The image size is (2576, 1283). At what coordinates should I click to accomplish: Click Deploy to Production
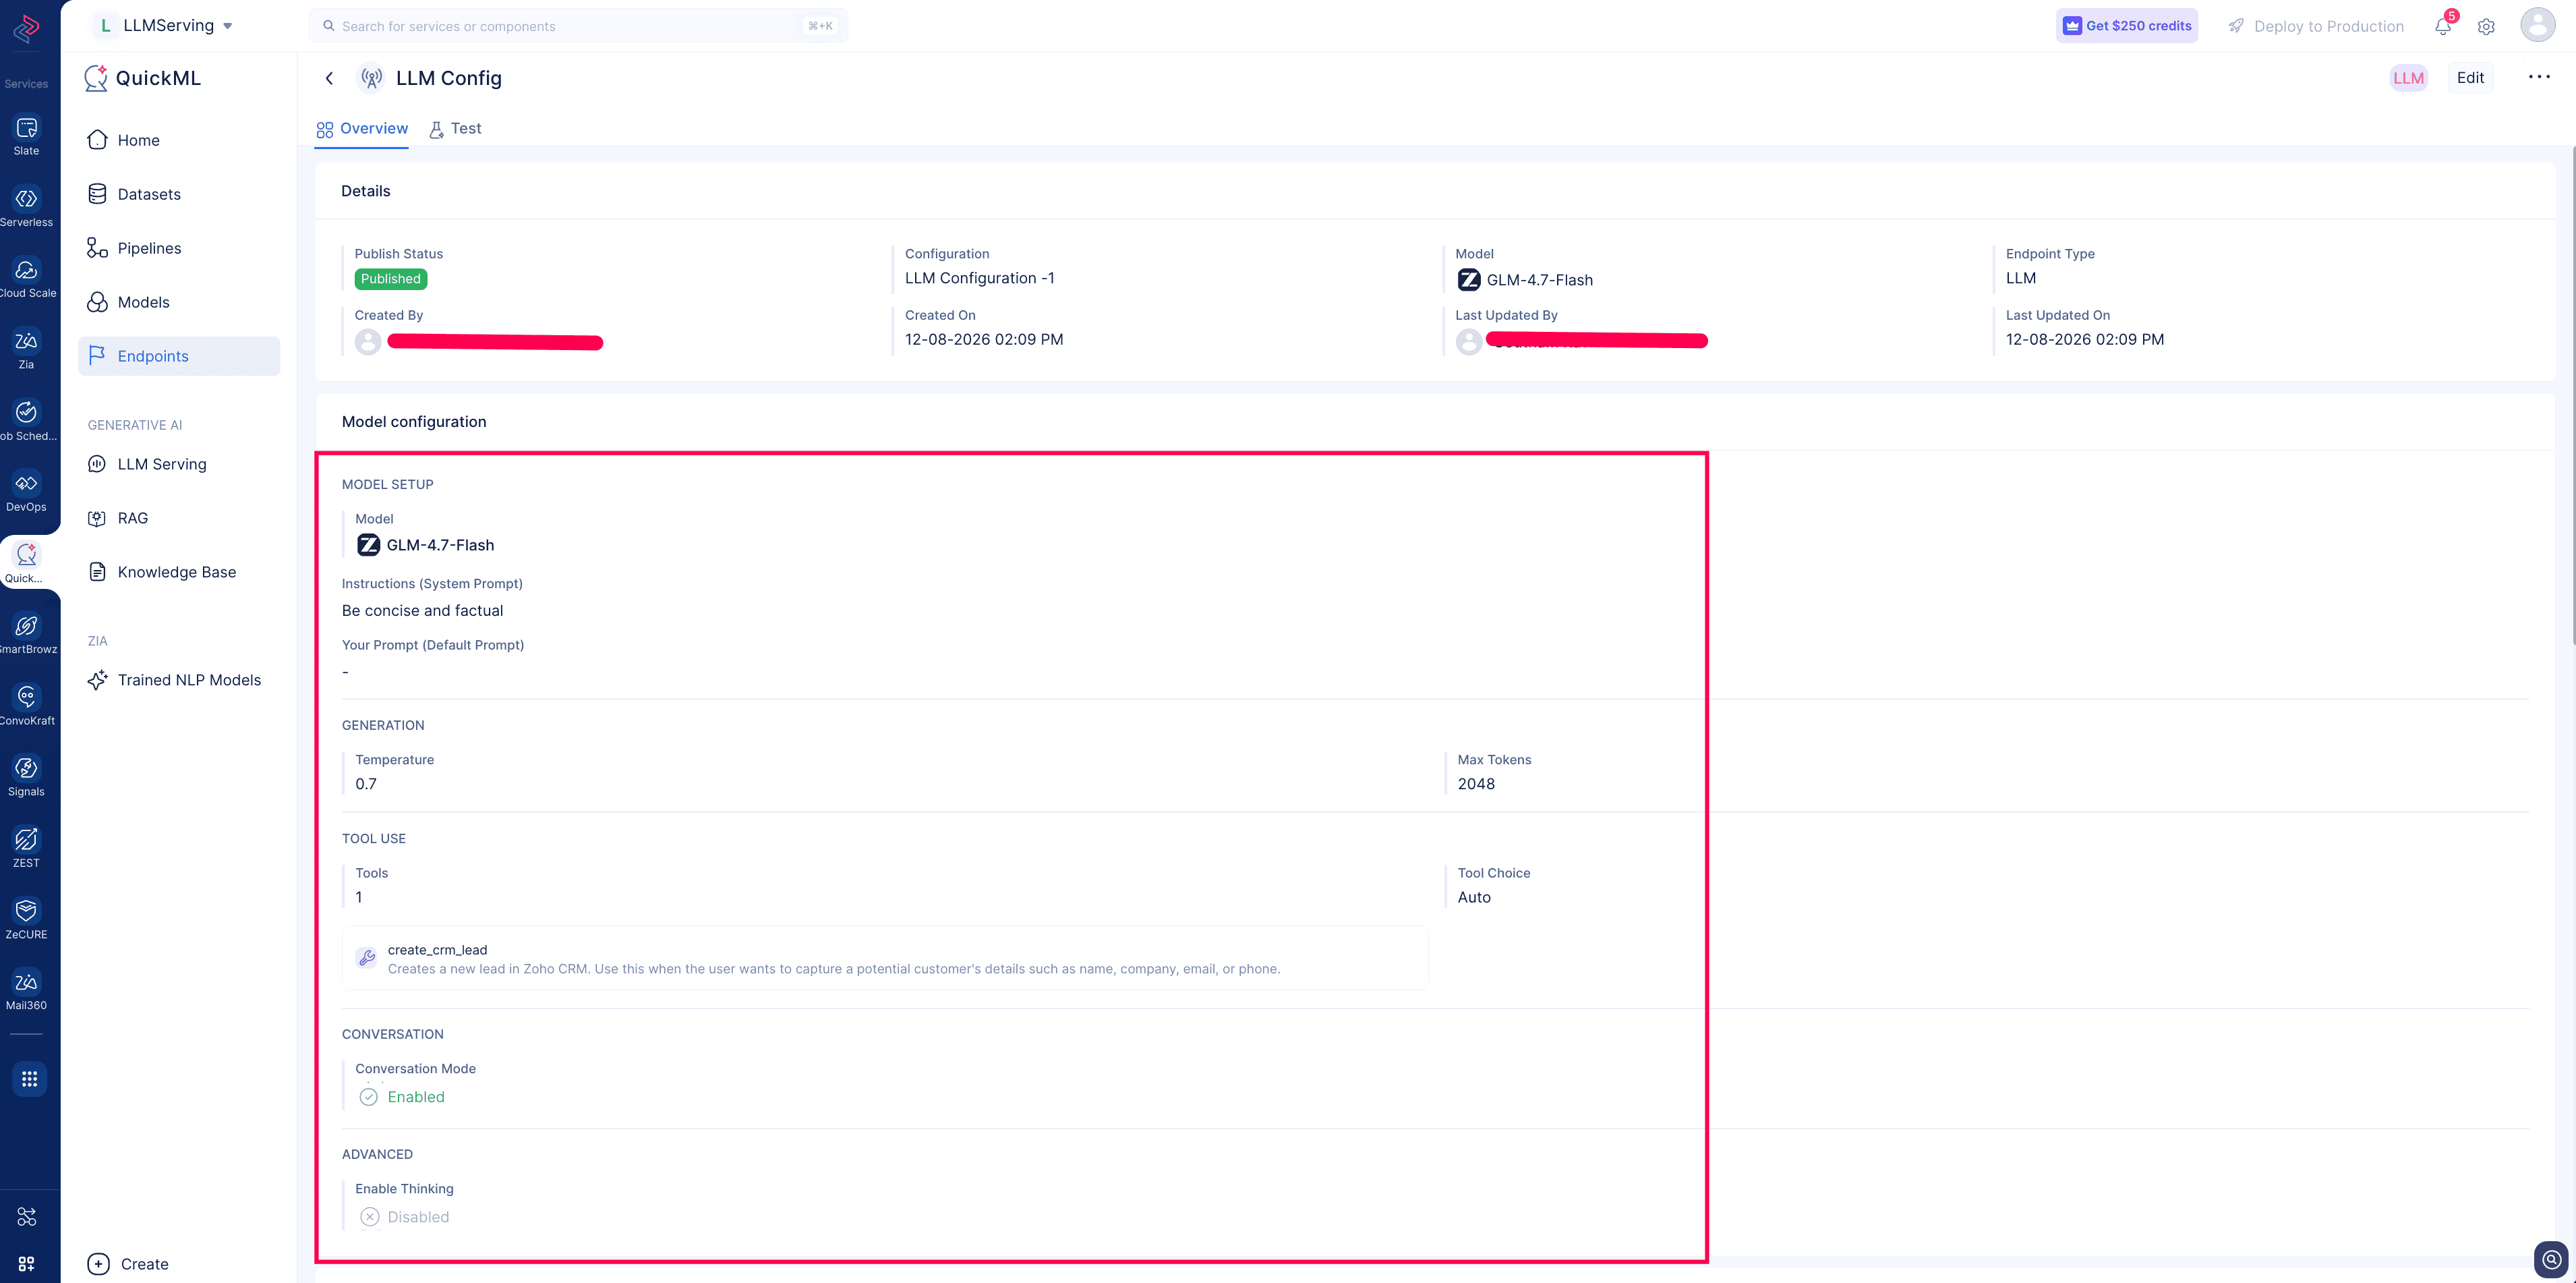point(2316,26)
